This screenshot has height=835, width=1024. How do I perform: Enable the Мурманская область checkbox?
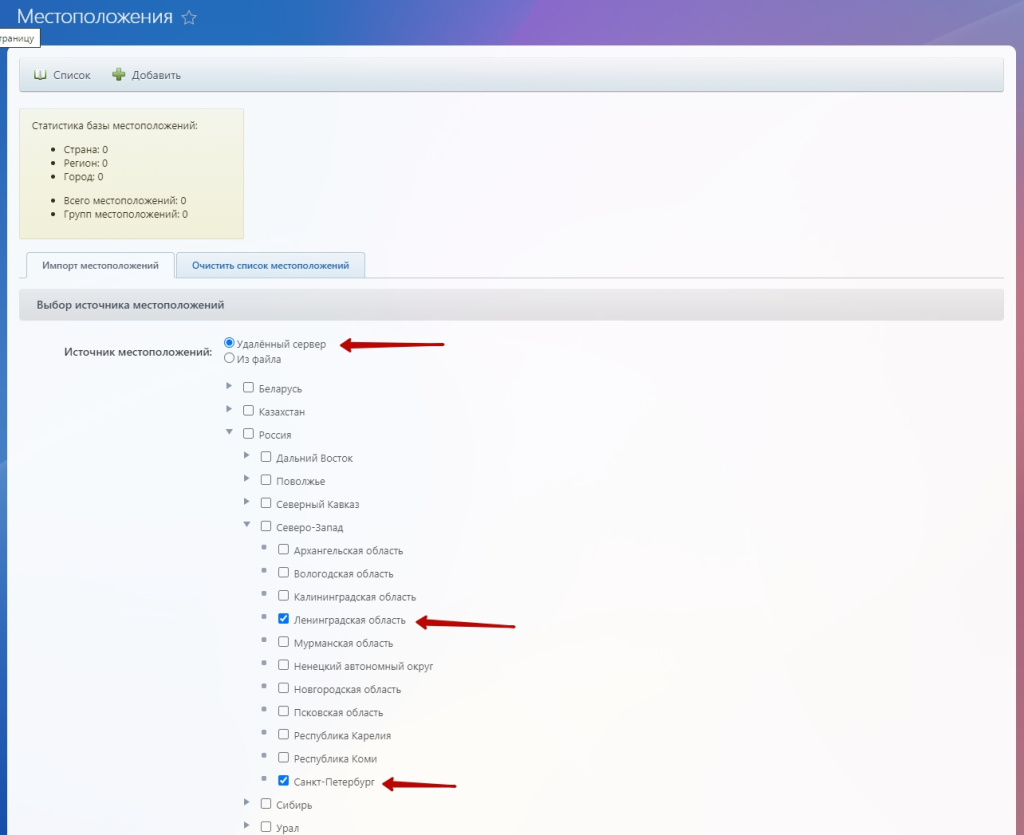pyautogui.click(x=284, y=642)
